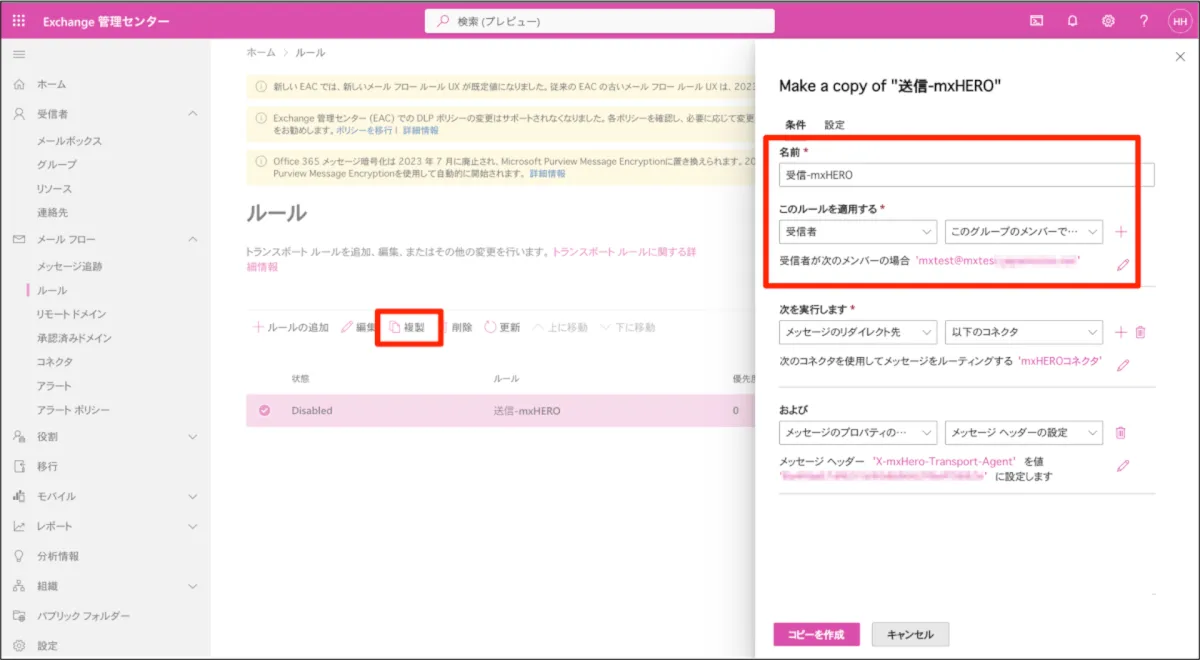Open the app launcher waffle icon

coord(19,21)
